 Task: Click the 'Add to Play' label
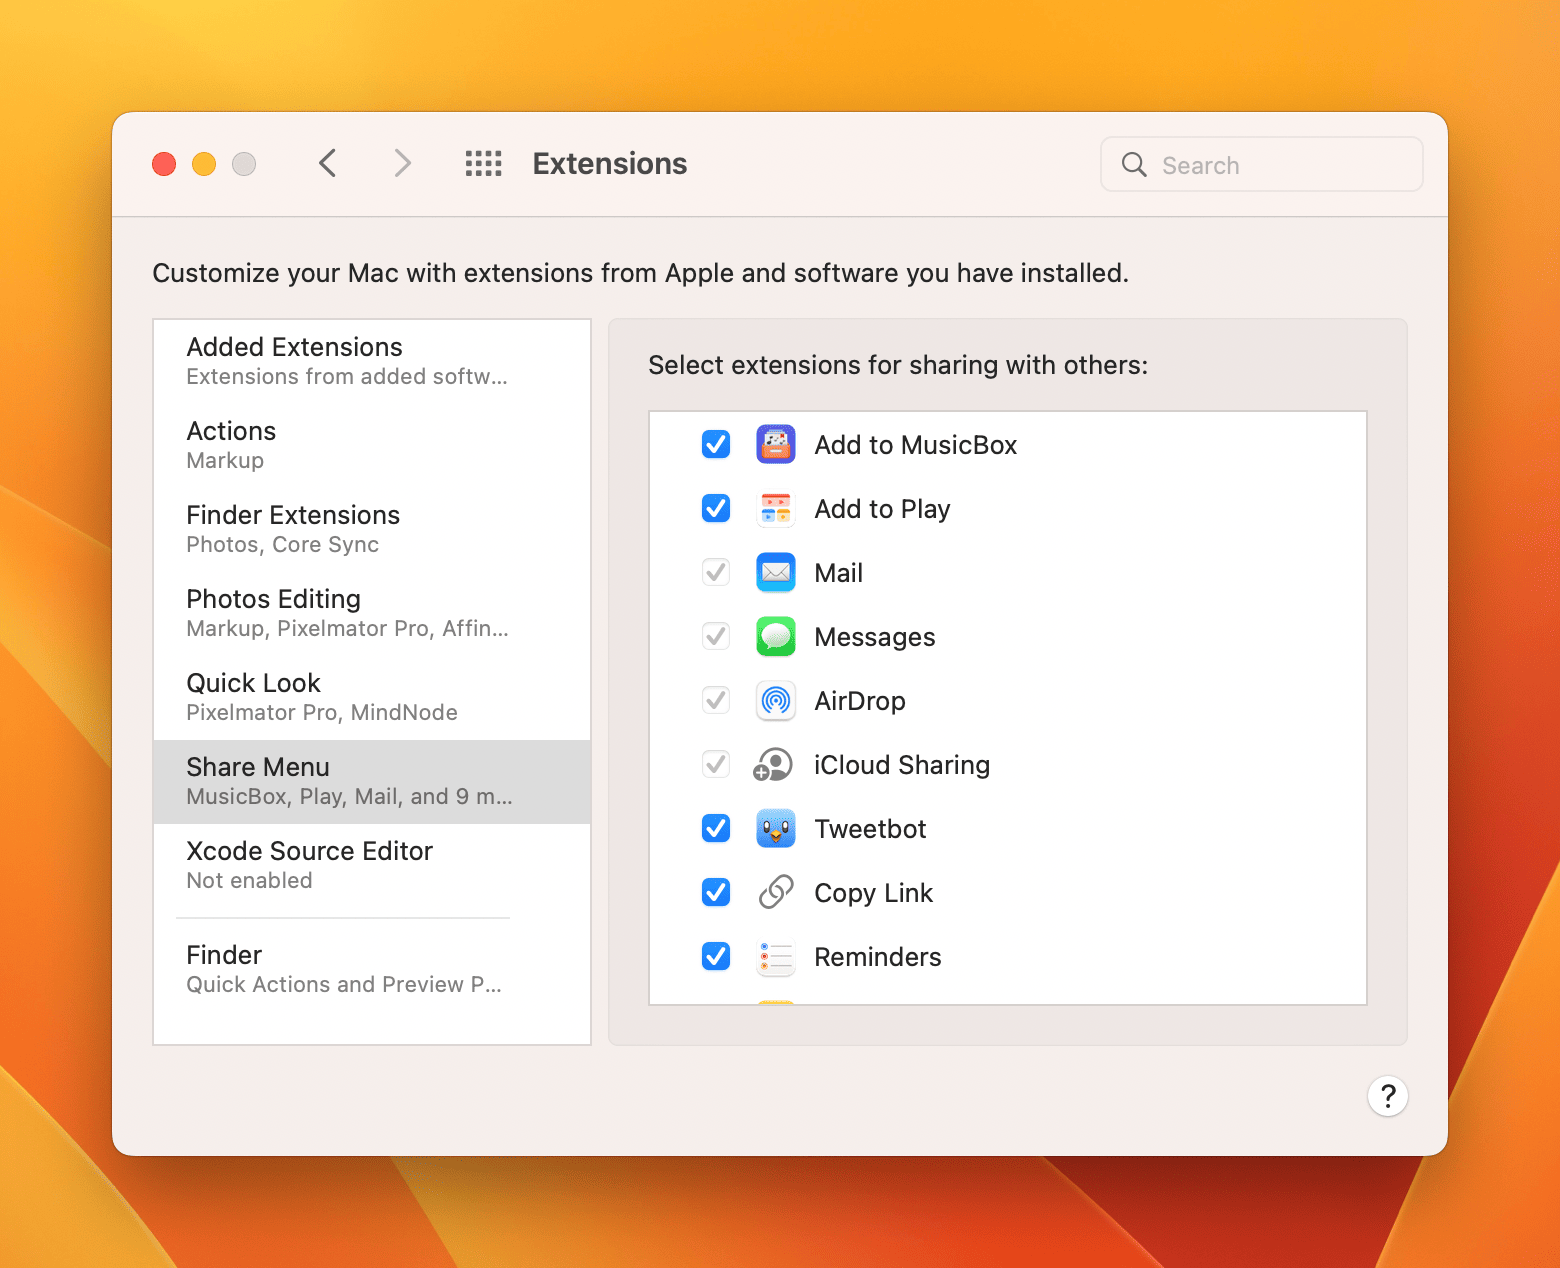tap(882, 509)
